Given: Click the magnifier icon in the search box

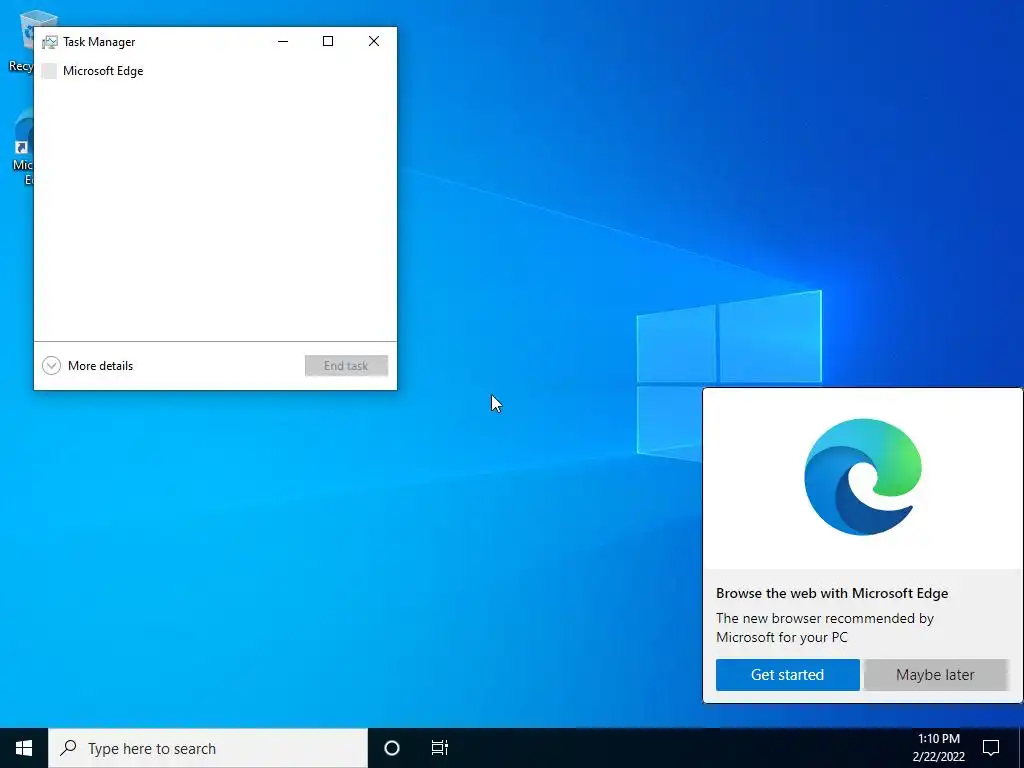Looking at the screenshot, I should tap(68, 748).
